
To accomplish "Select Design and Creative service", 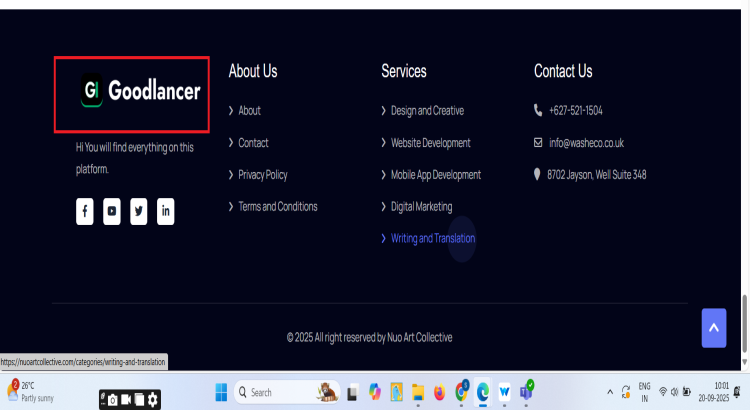I will tap(427, 110).
